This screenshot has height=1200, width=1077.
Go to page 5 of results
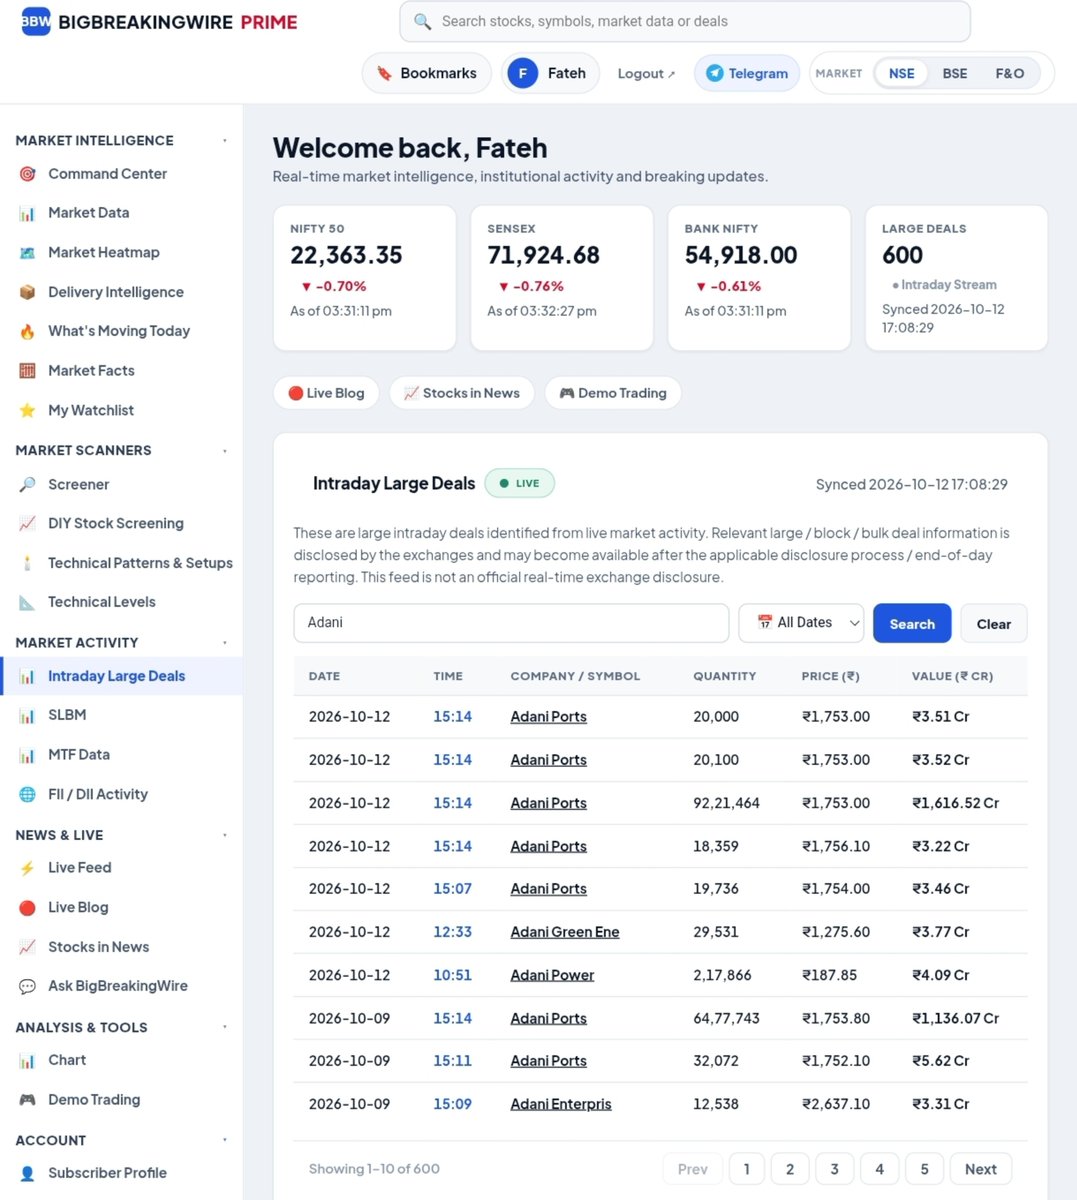pyautogui.click(x=924, y=1169)
